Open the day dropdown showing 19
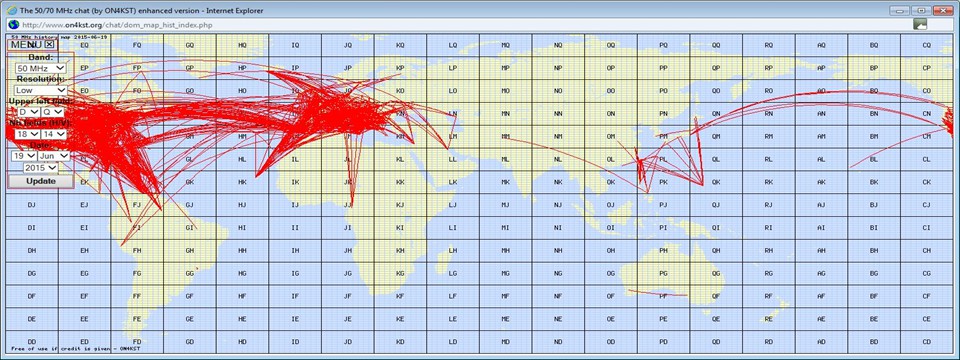 pos(24,156)
